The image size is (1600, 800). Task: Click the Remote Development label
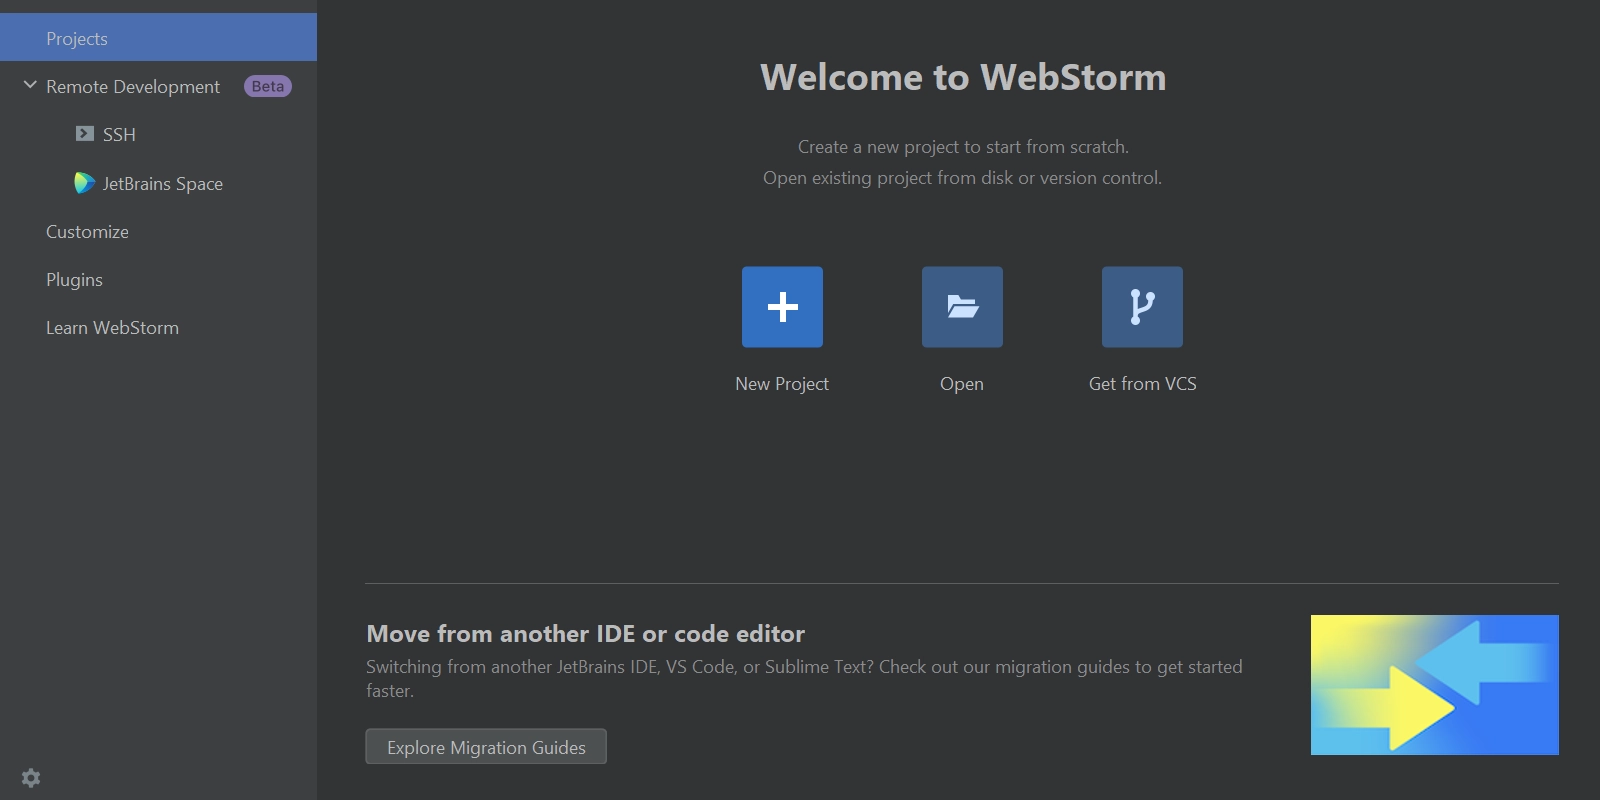tap(133, 87)
